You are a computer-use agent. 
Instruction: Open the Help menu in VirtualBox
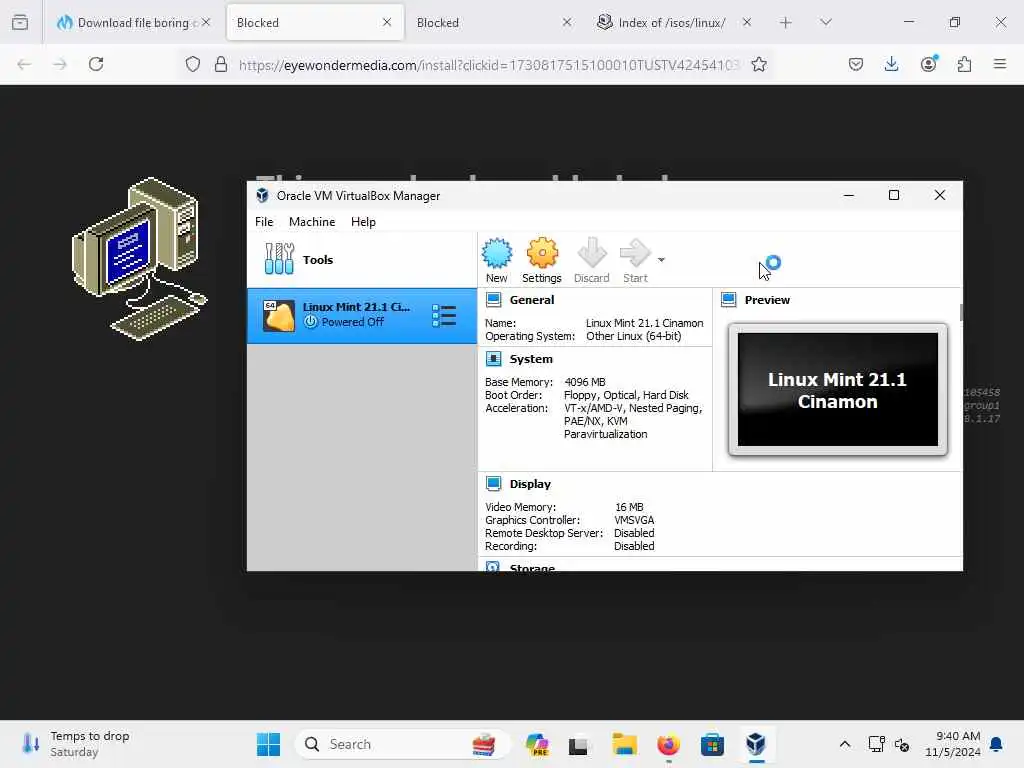pyautogui.click(x=363, y=222)
